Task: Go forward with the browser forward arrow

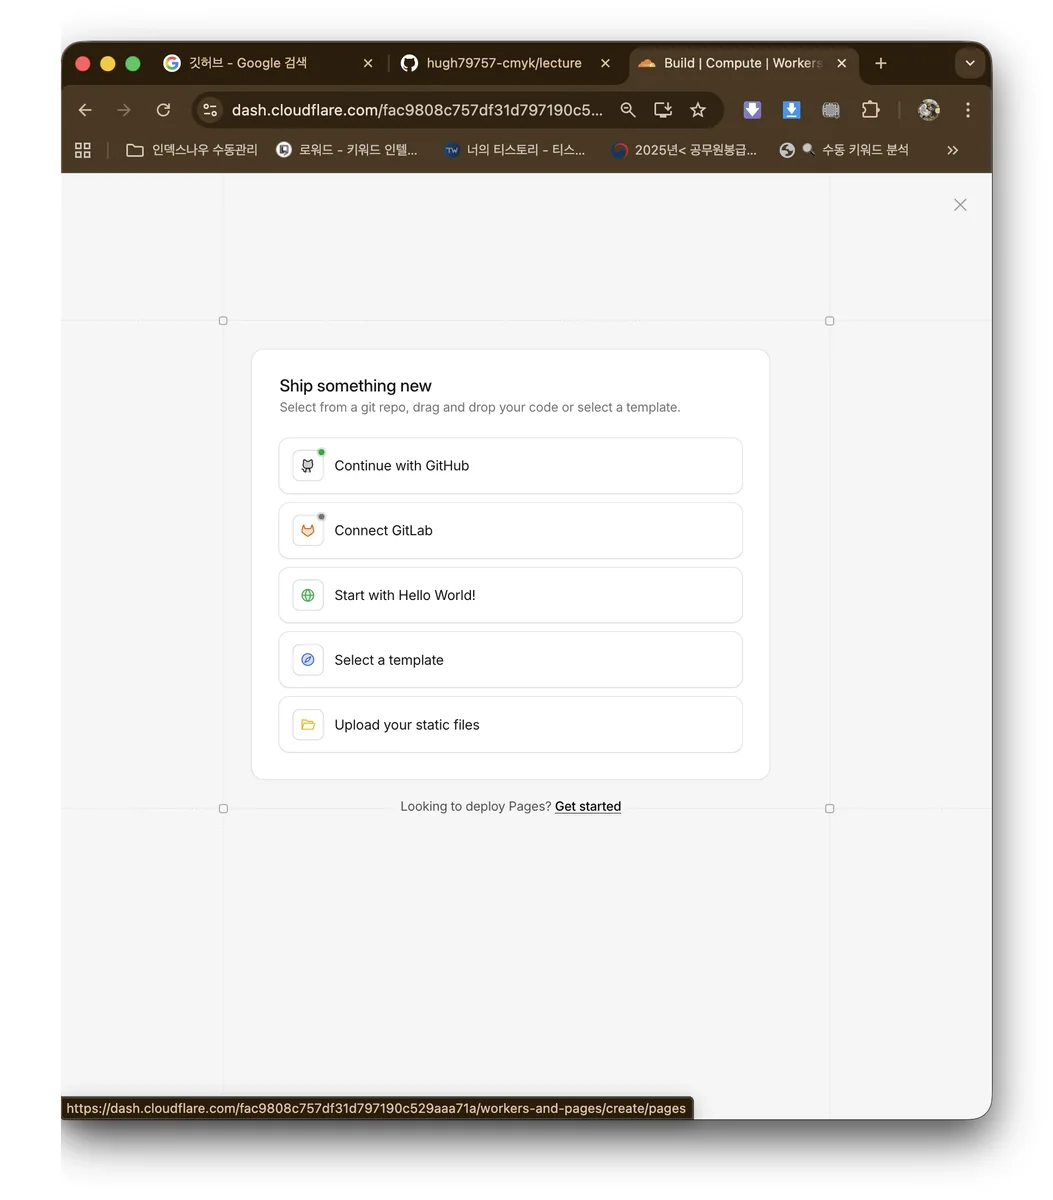Action: [124, 110]
